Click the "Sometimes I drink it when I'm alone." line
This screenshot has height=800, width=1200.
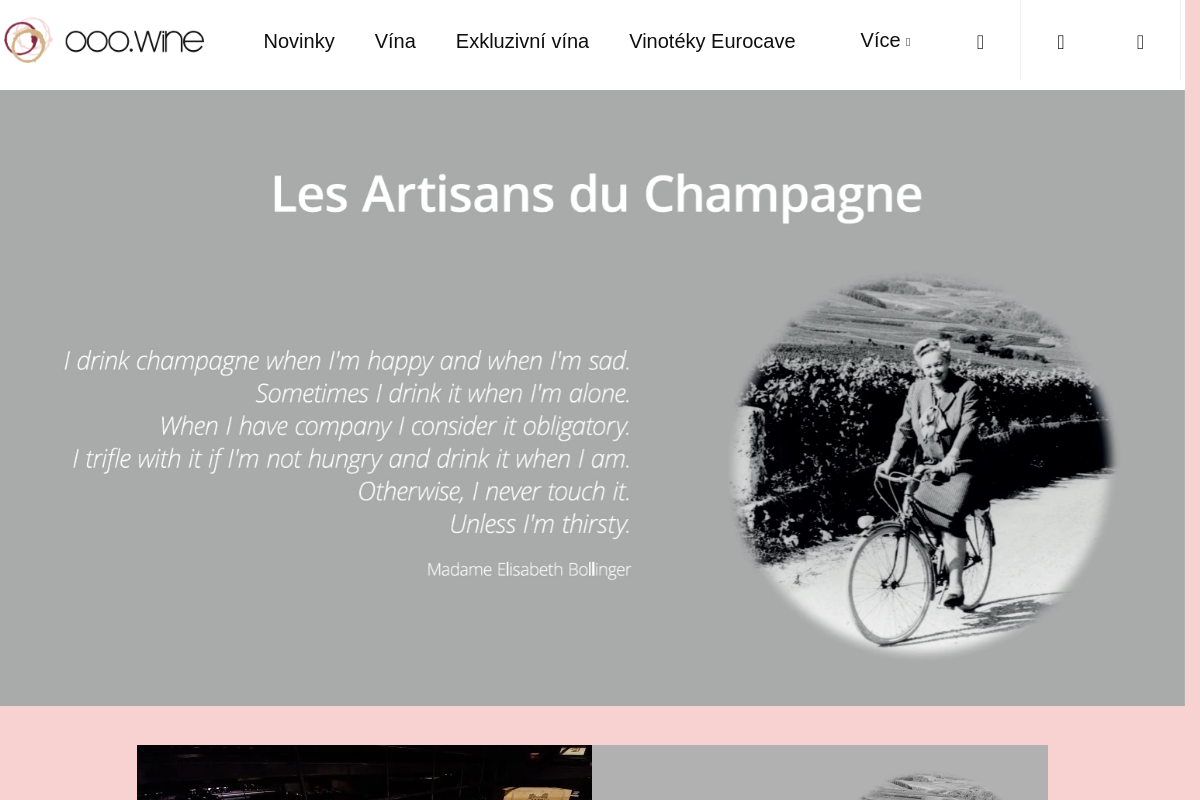tap(442, 393)
